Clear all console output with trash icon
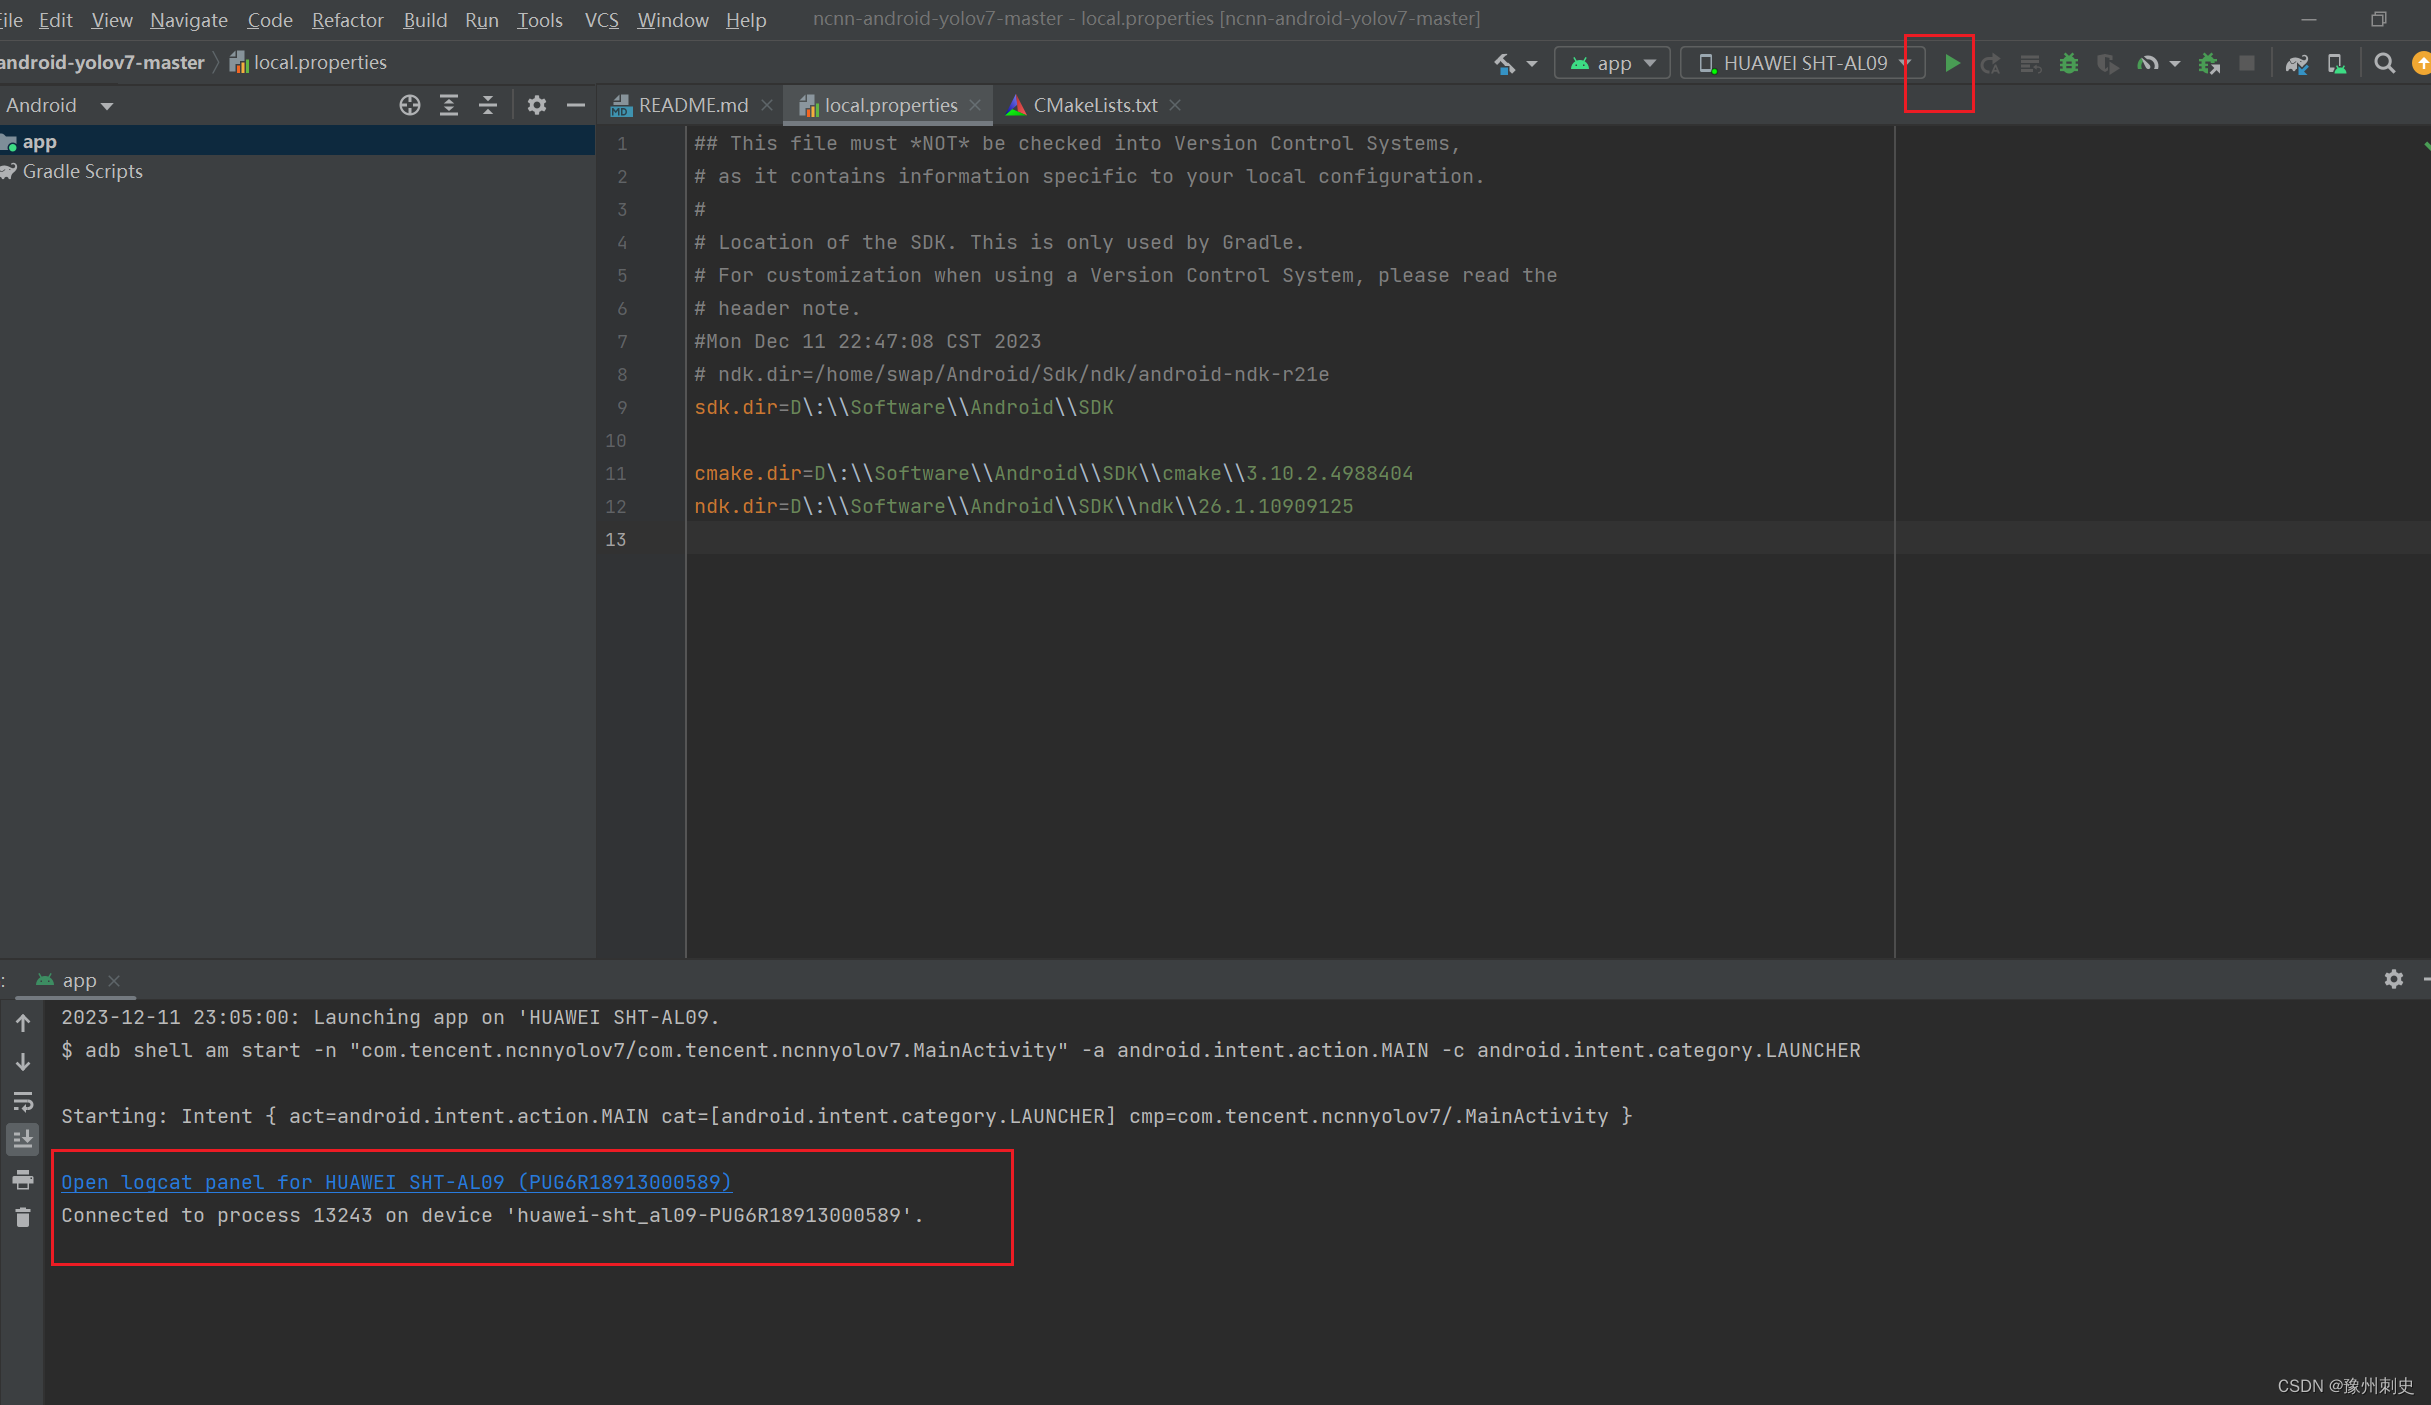The height and width of the screenshot is (1405, 2431). coord(22,1218)
